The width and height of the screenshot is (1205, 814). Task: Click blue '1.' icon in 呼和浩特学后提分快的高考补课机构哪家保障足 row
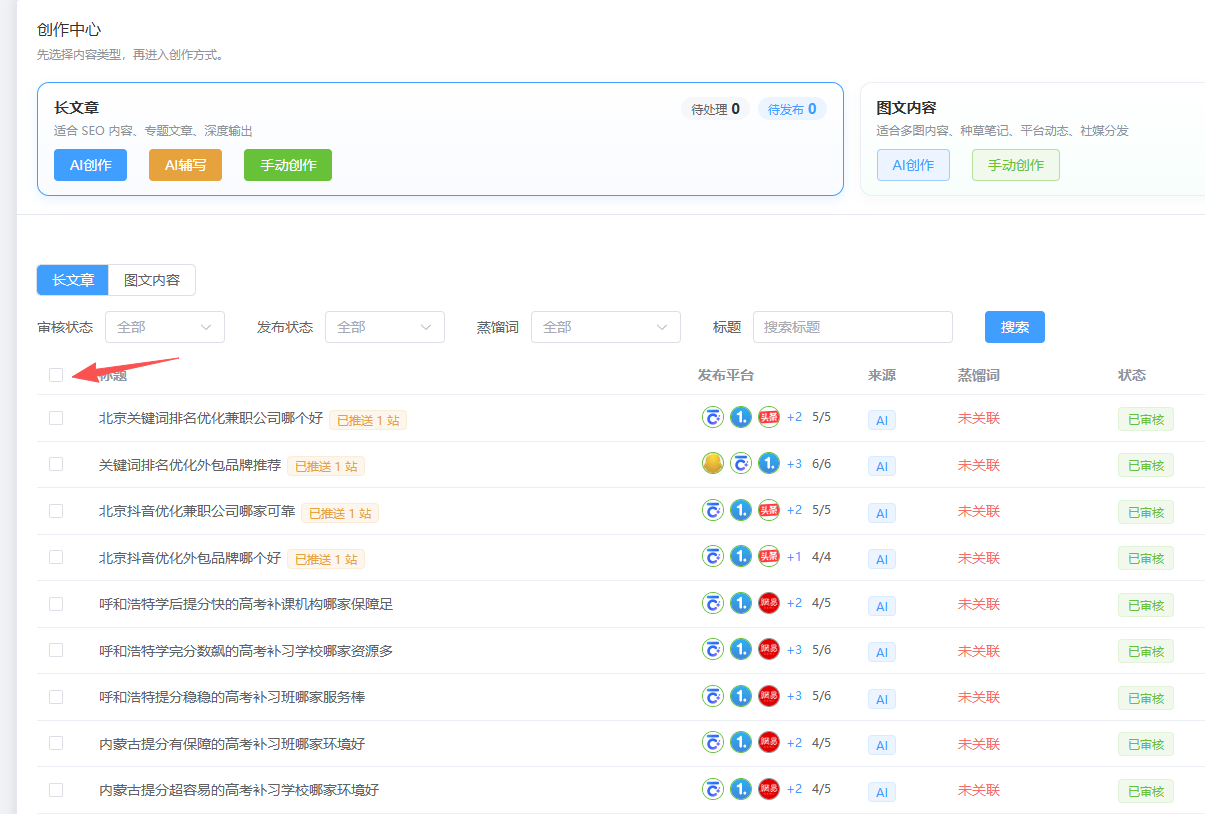(x=741, y=603)
